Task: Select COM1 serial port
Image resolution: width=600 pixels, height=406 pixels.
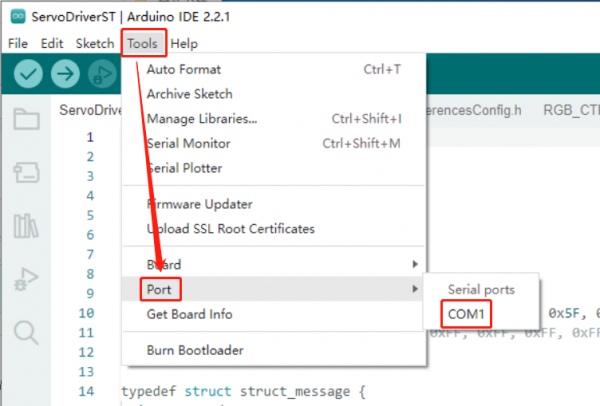Action: 466,314
